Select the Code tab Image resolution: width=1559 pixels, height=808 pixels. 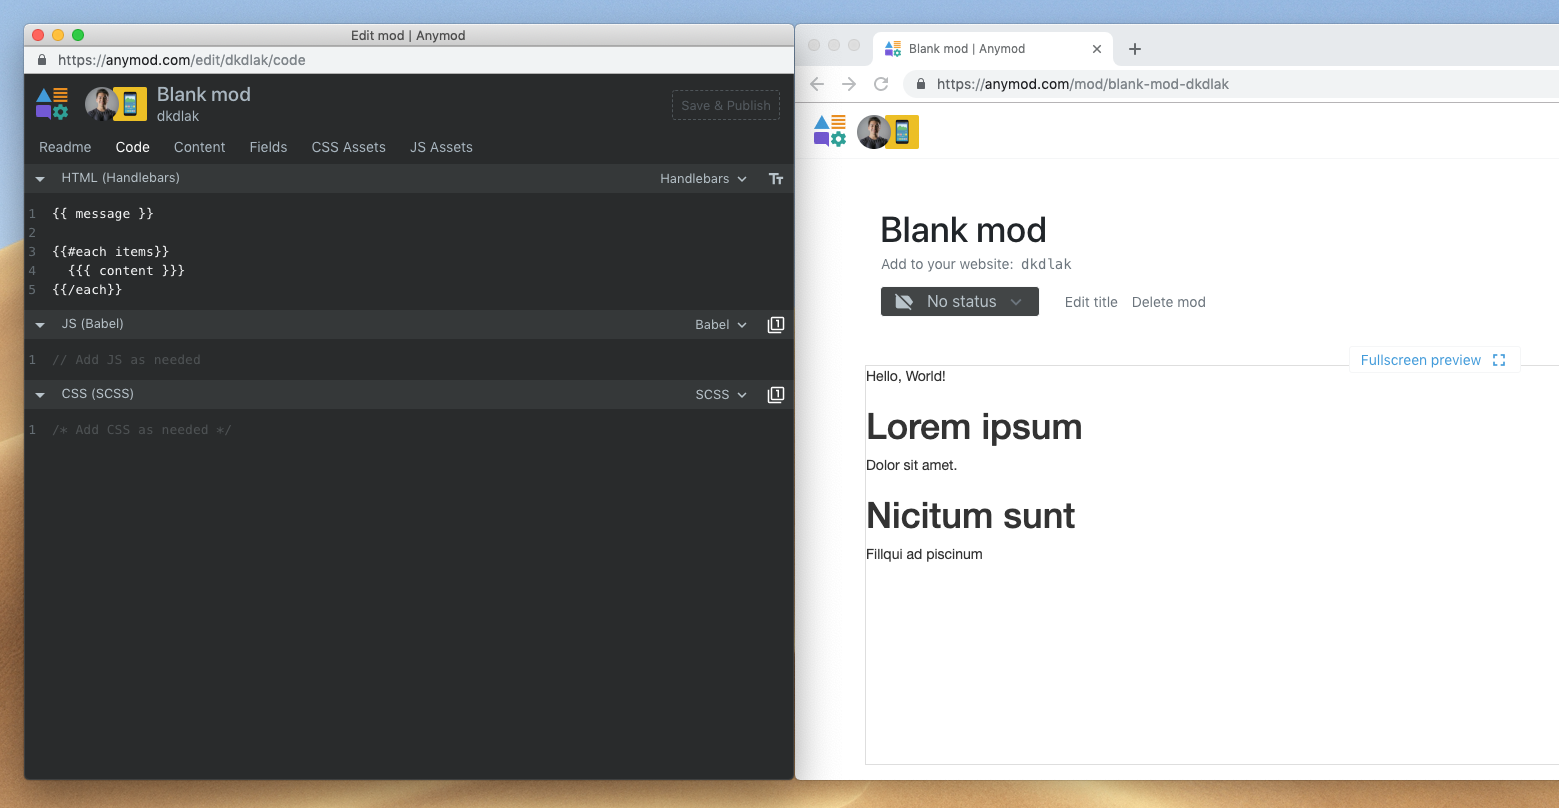click(x=132, y=147)
